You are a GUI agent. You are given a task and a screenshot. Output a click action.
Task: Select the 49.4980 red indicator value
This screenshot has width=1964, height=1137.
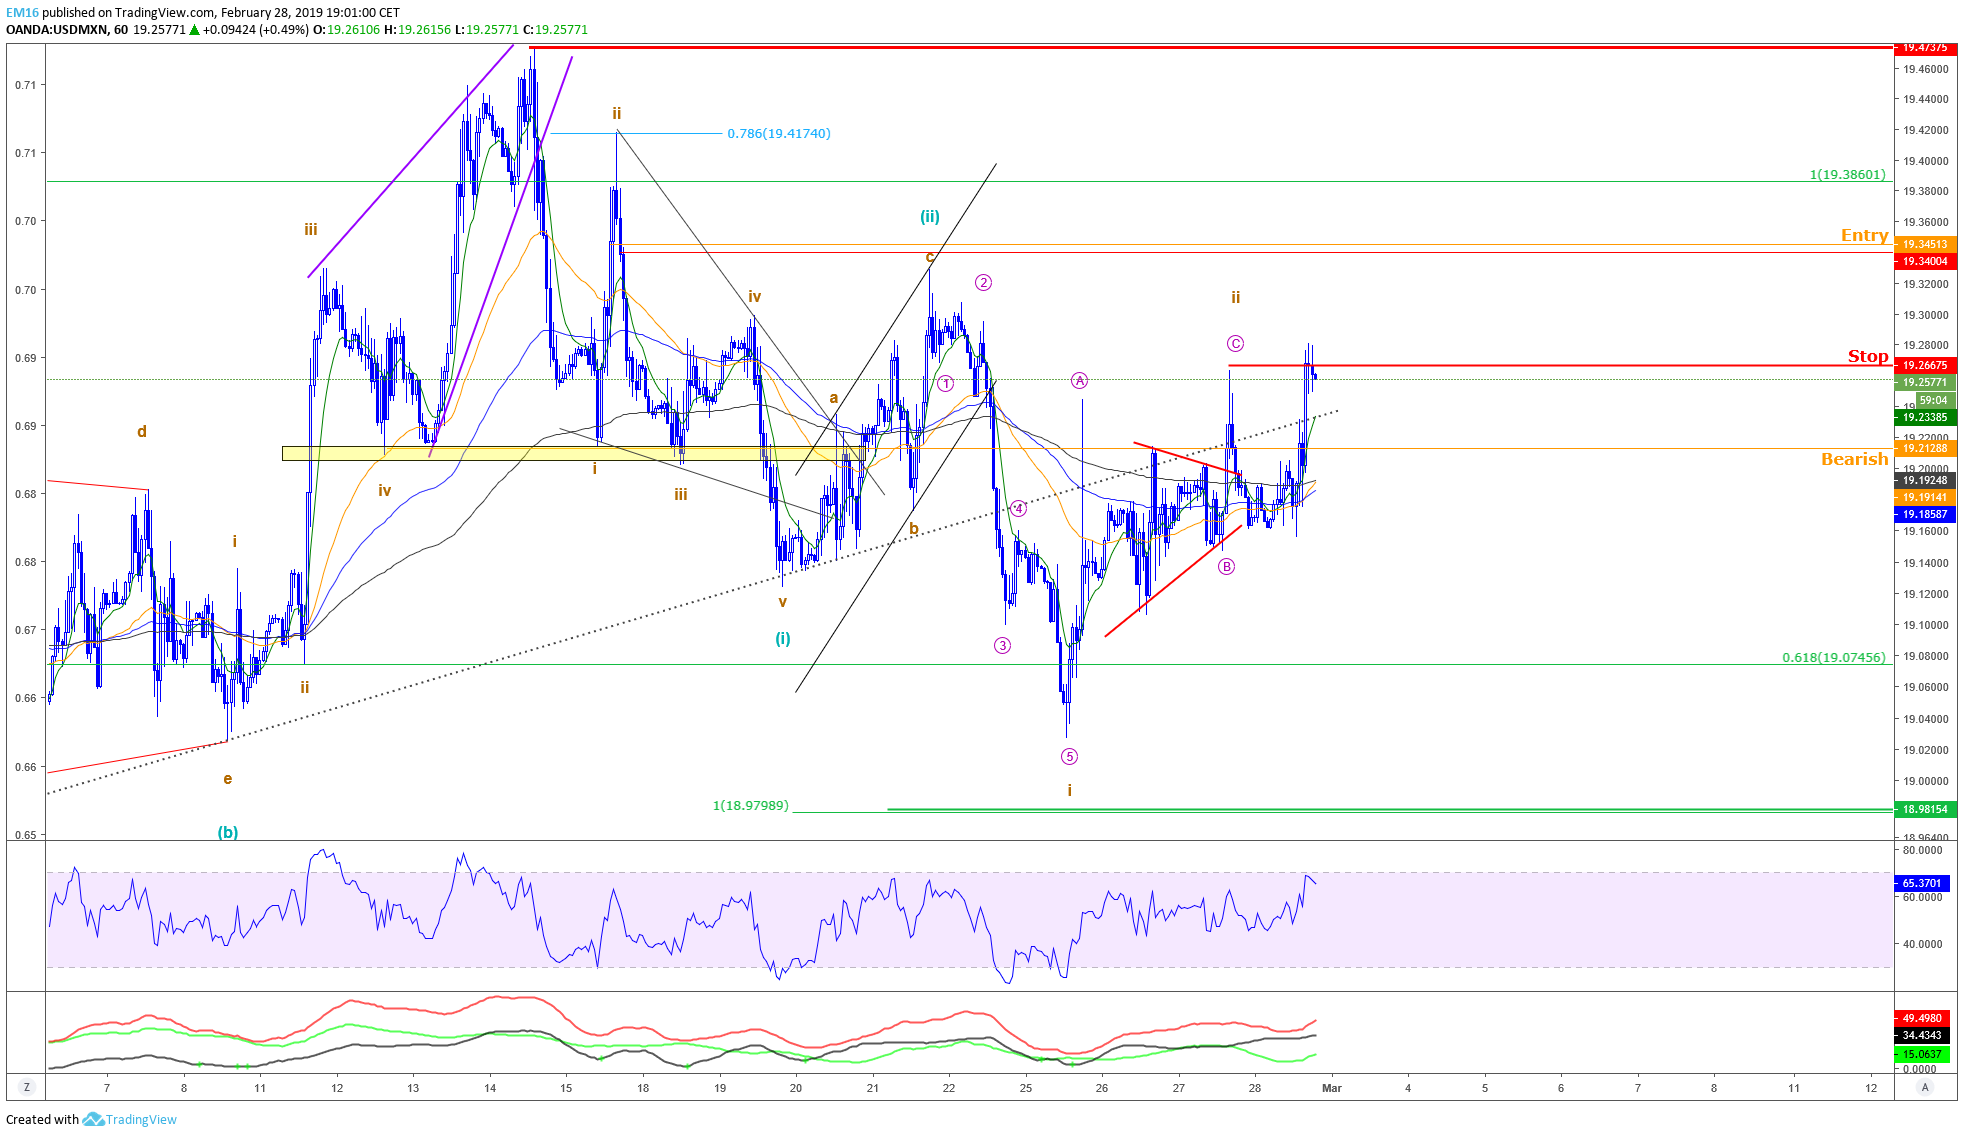pos(1922,1018)
